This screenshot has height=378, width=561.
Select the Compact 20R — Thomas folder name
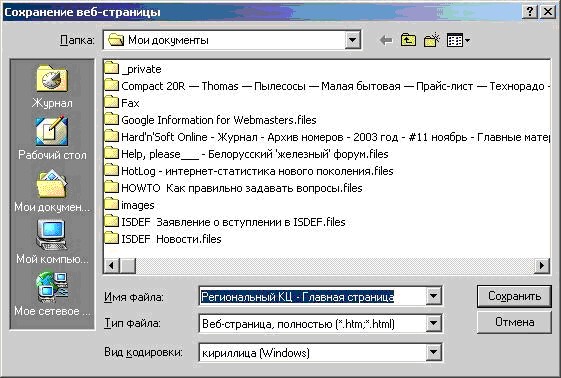[336, 86]
